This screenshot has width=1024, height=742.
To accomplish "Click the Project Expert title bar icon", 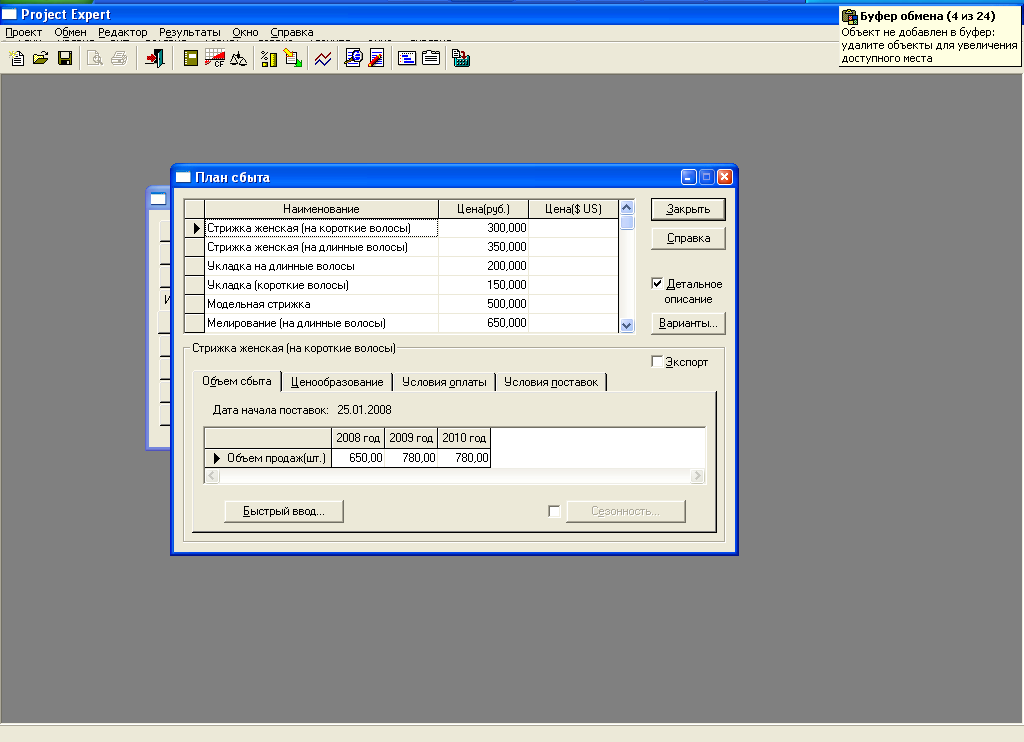I will click(9, 14).
